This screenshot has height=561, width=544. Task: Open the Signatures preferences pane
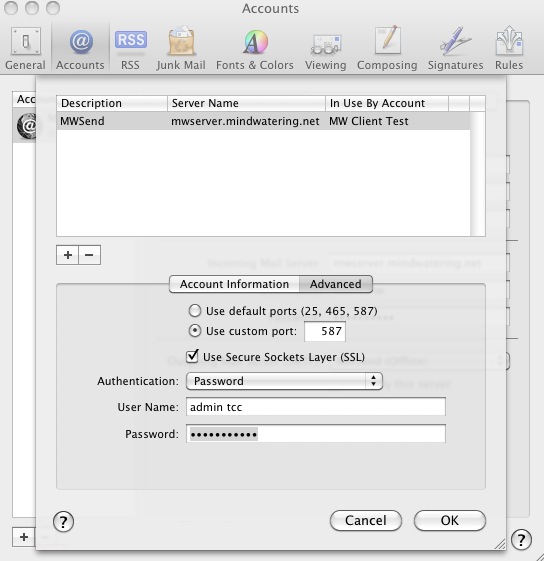tap(456, 48)
